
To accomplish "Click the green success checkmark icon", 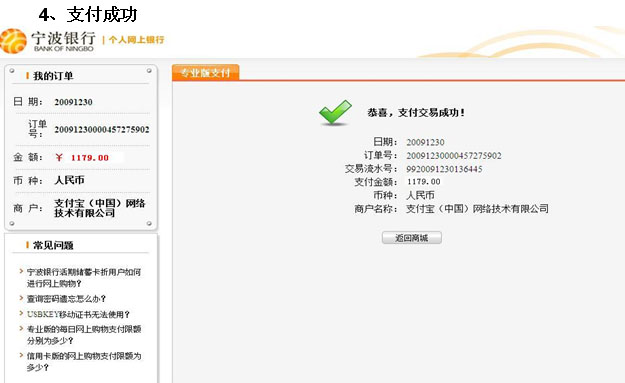I will point(335,112).
